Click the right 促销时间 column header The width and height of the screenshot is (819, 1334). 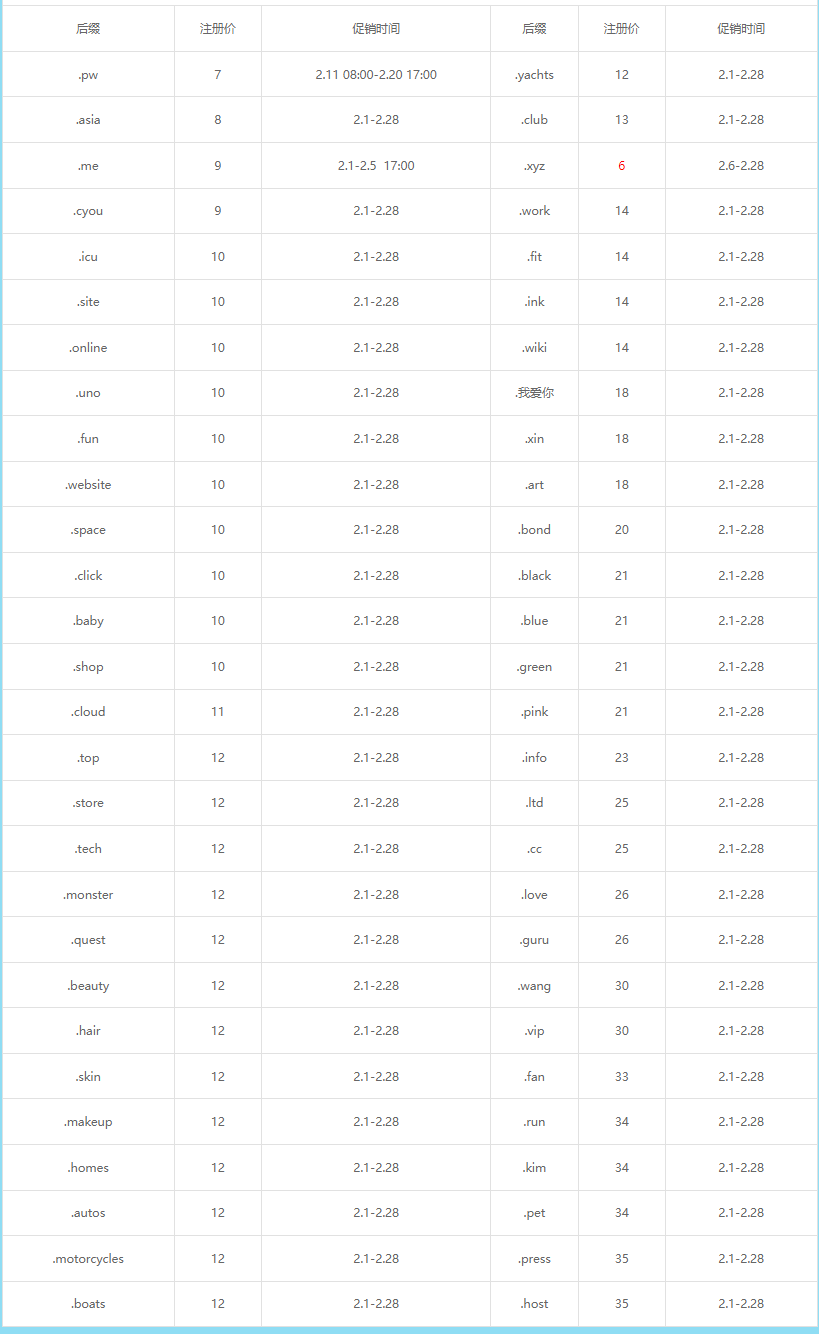tap(741, 29)
